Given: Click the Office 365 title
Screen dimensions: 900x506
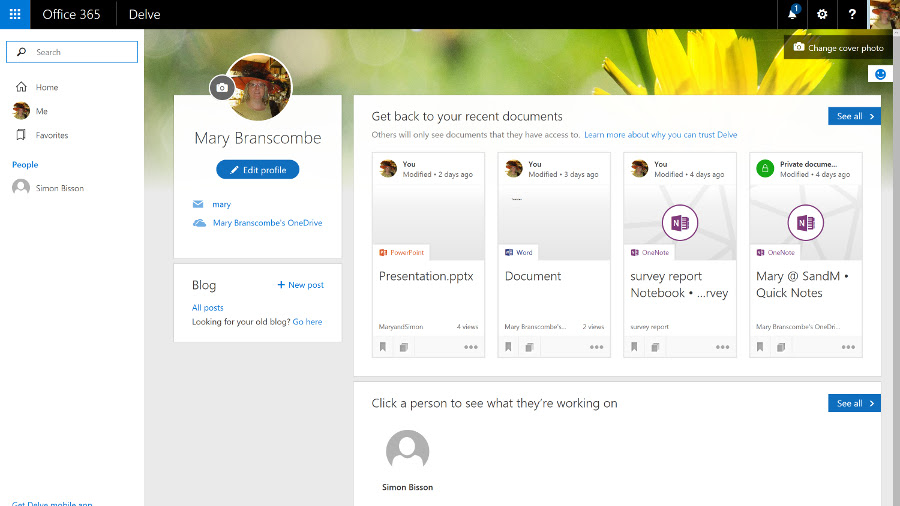Looking at the screenshot, I should tap(71, 14).
